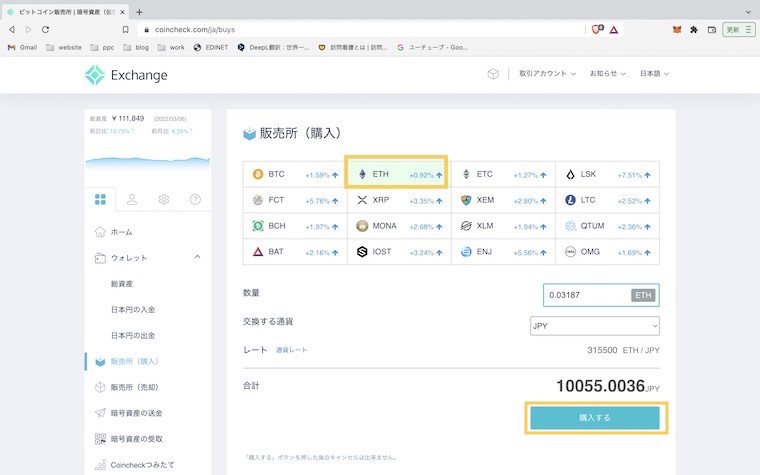
Task: Click the Coincheck Exchange logo icon
Action: pyautogui.click(x=95, y=75)
